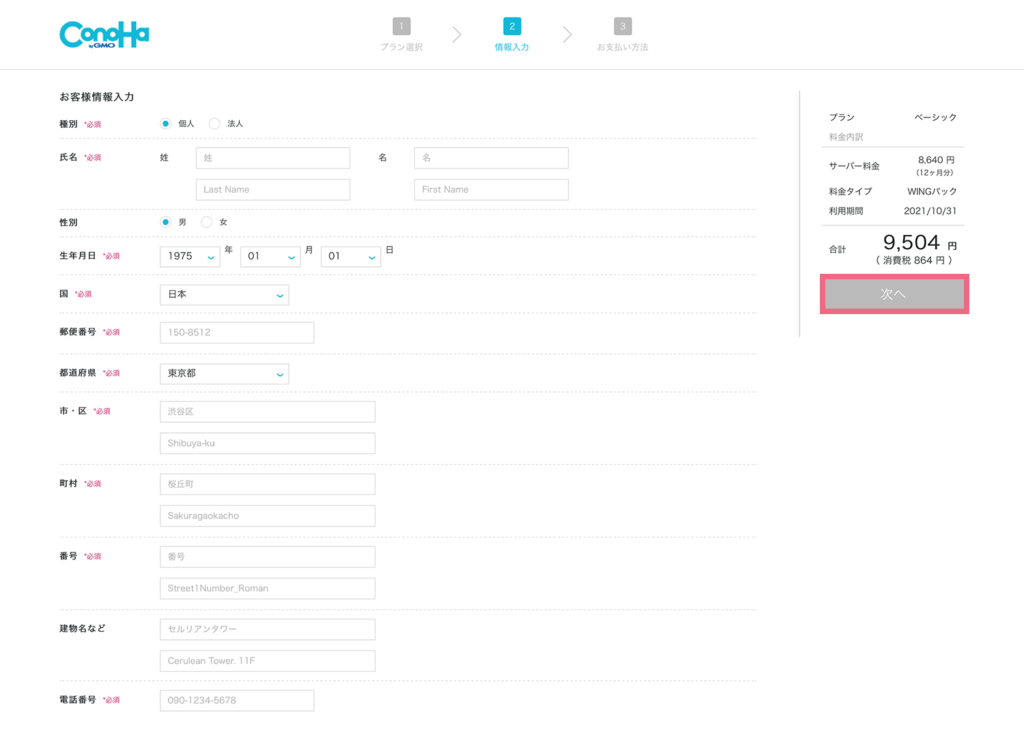The width and height of the screenshot is (1024, 743).
Task: Select 法人 account type
Action: [x=214, y=123]
